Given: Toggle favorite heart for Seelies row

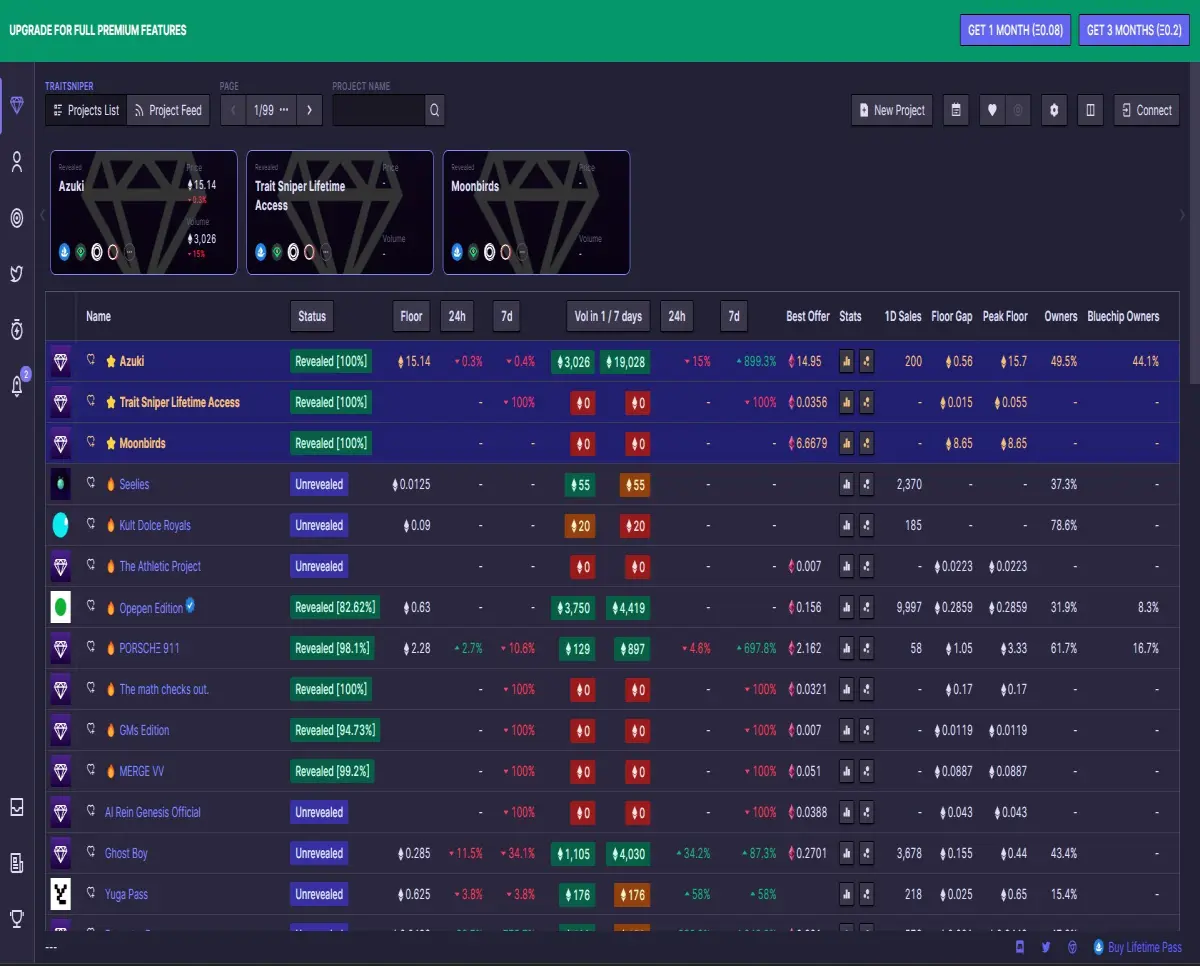Looking at the screenshot, I should [x=91, y=483].
